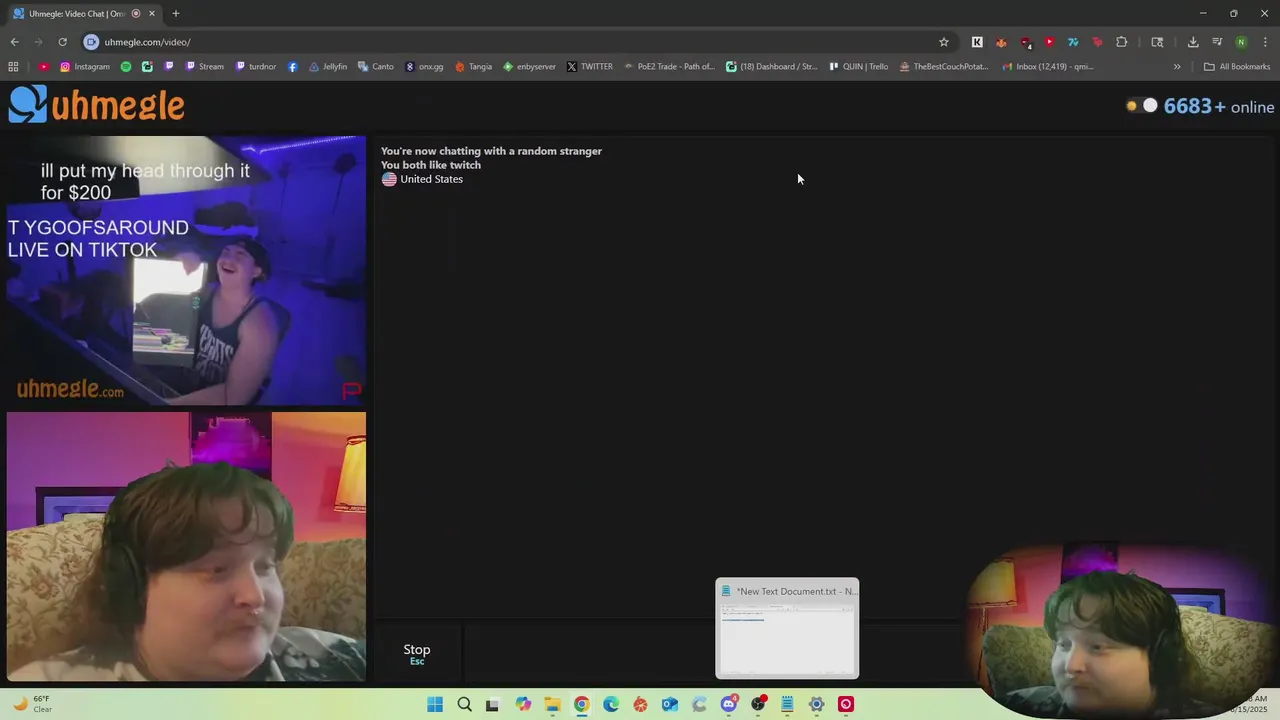Open the Windows Start menu
Image resolution: width=1280 pixels, height=720 pixels.
(x=435, y=705)
